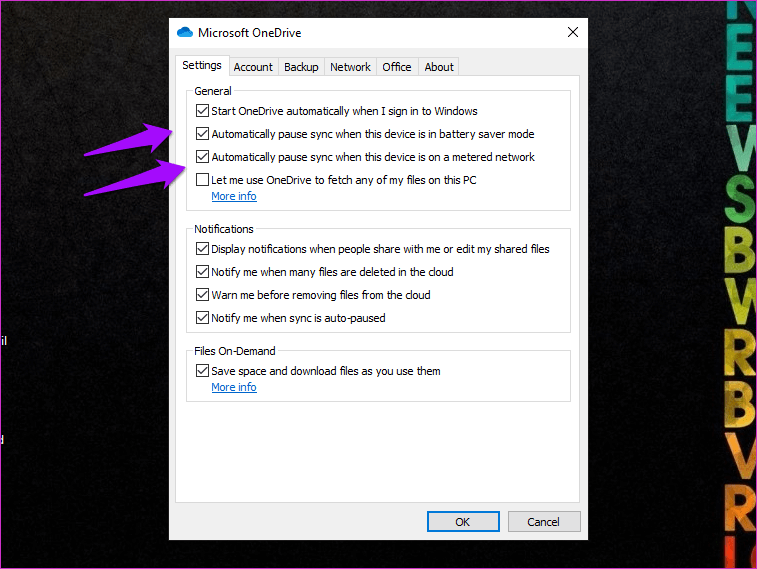Screen dimensions: 757x569
Task: Click the Microsoft OneDrive title text
Action: point(250,33)
